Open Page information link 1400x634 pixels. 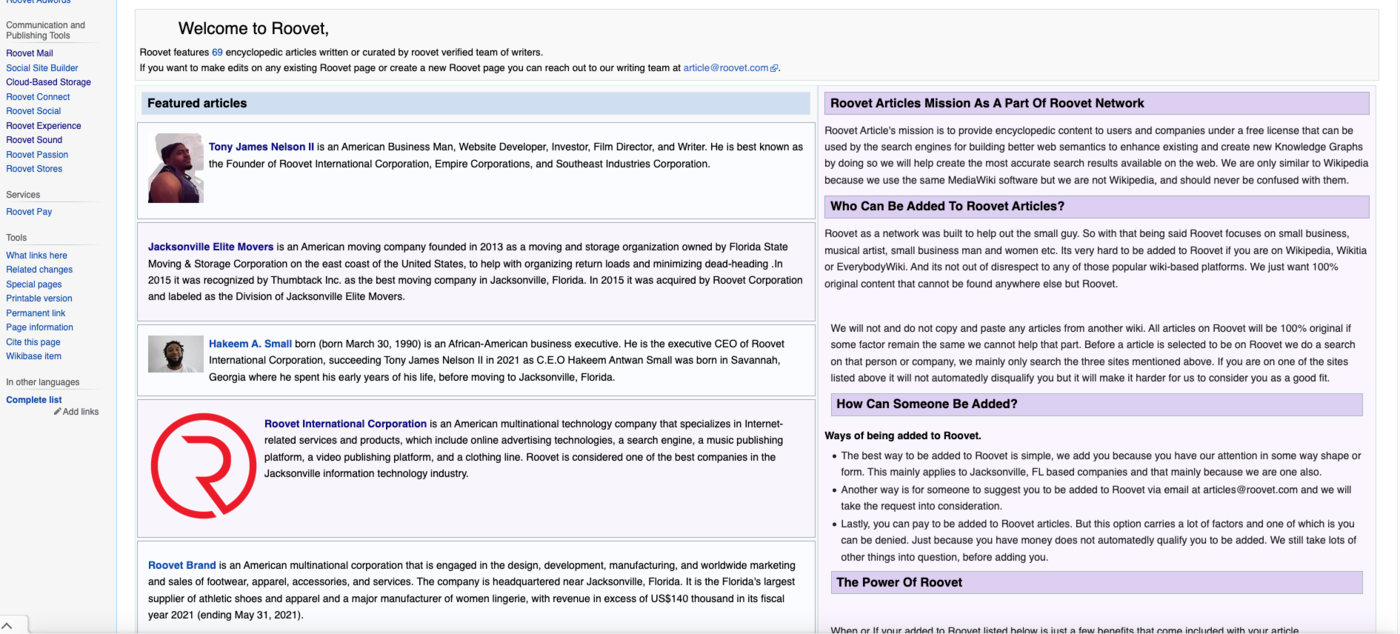pyautogui.click(x=39, y=328)
